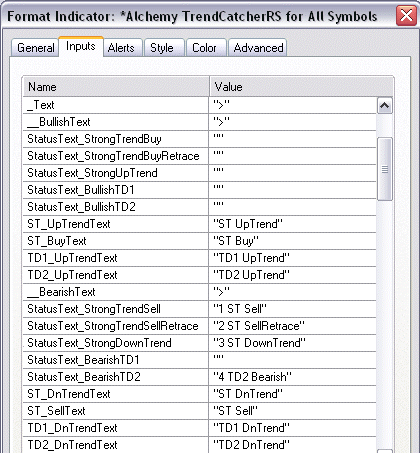Image resolution: width=420 pixels, height=453 pixels.
Task: Click the Value column header
Action: pyautogui.click(x=301, y=87)
